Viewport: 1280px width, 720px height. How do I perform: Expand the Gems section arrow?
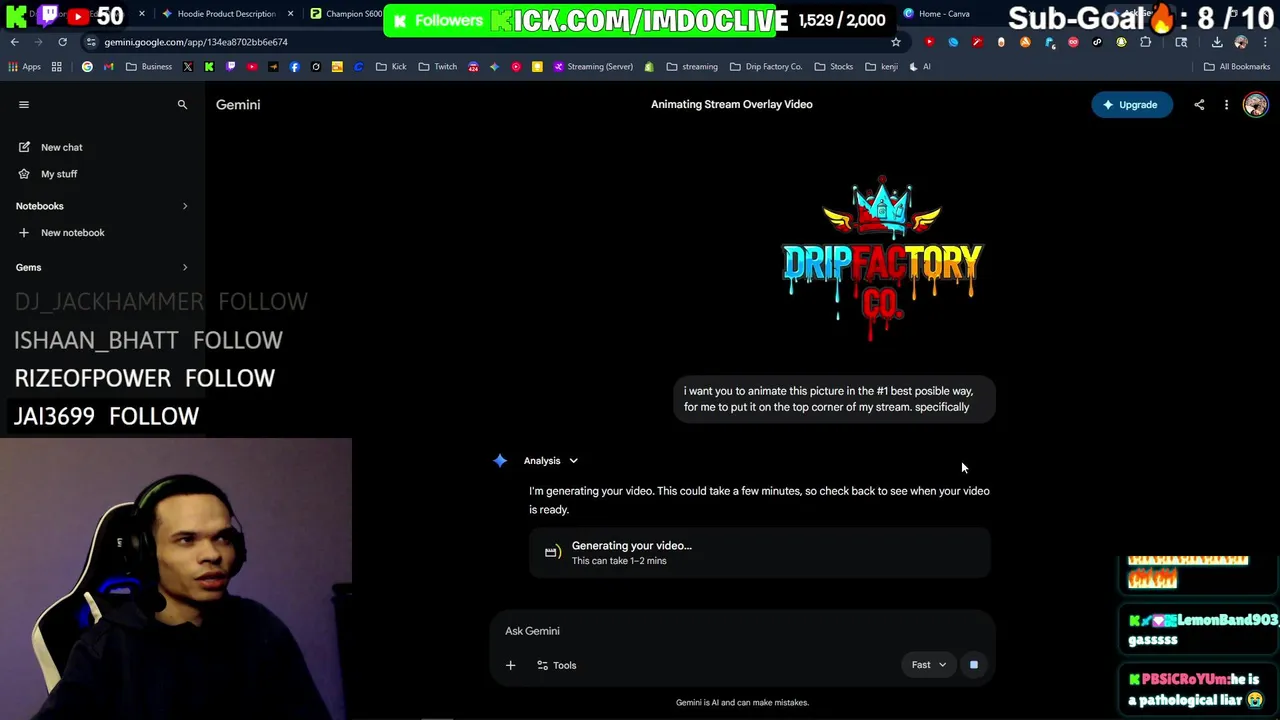(x=185, y=267)
